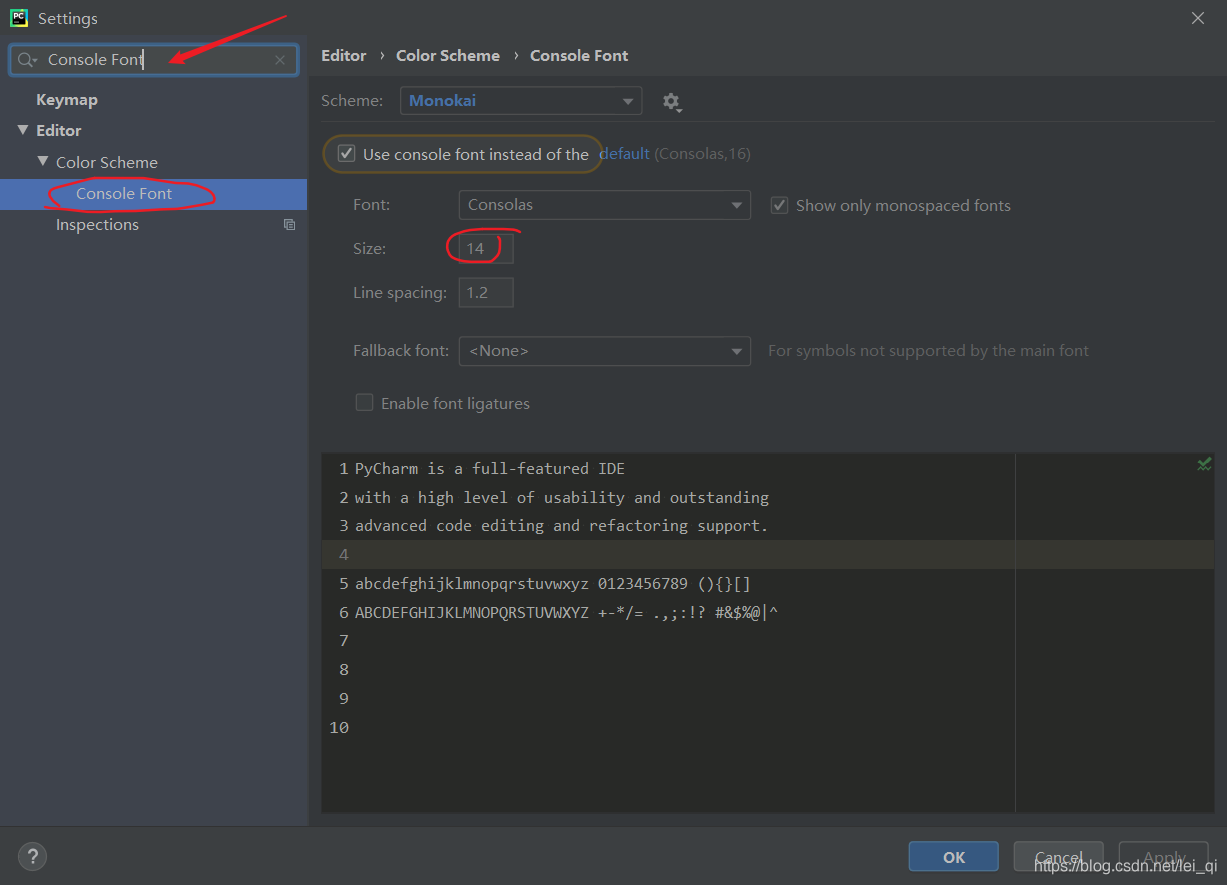This screenshot has width=1227, height=885.
Task: Open the default font link
Action: (x=624, y=154)
